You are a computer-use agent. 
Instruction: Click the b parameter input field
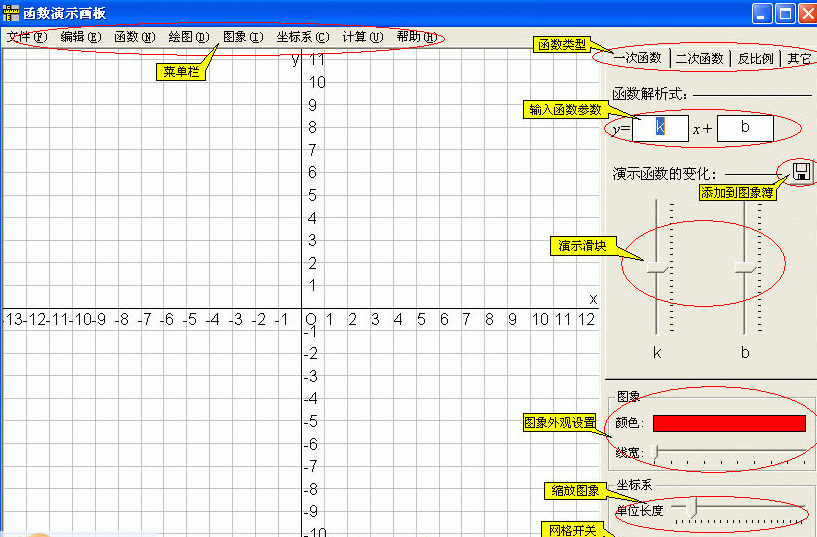(745, 128)
